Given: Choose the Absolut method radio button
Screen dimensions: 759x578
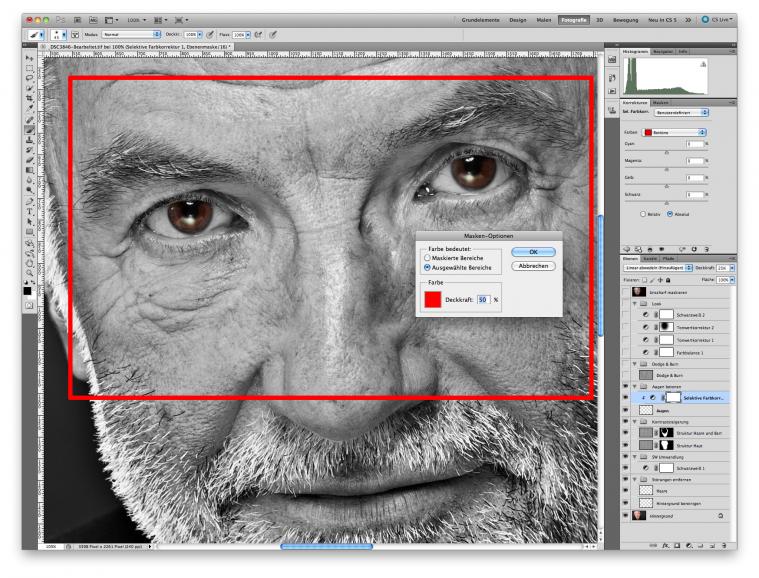Looking at the screenshot, I should click(670, 214).
